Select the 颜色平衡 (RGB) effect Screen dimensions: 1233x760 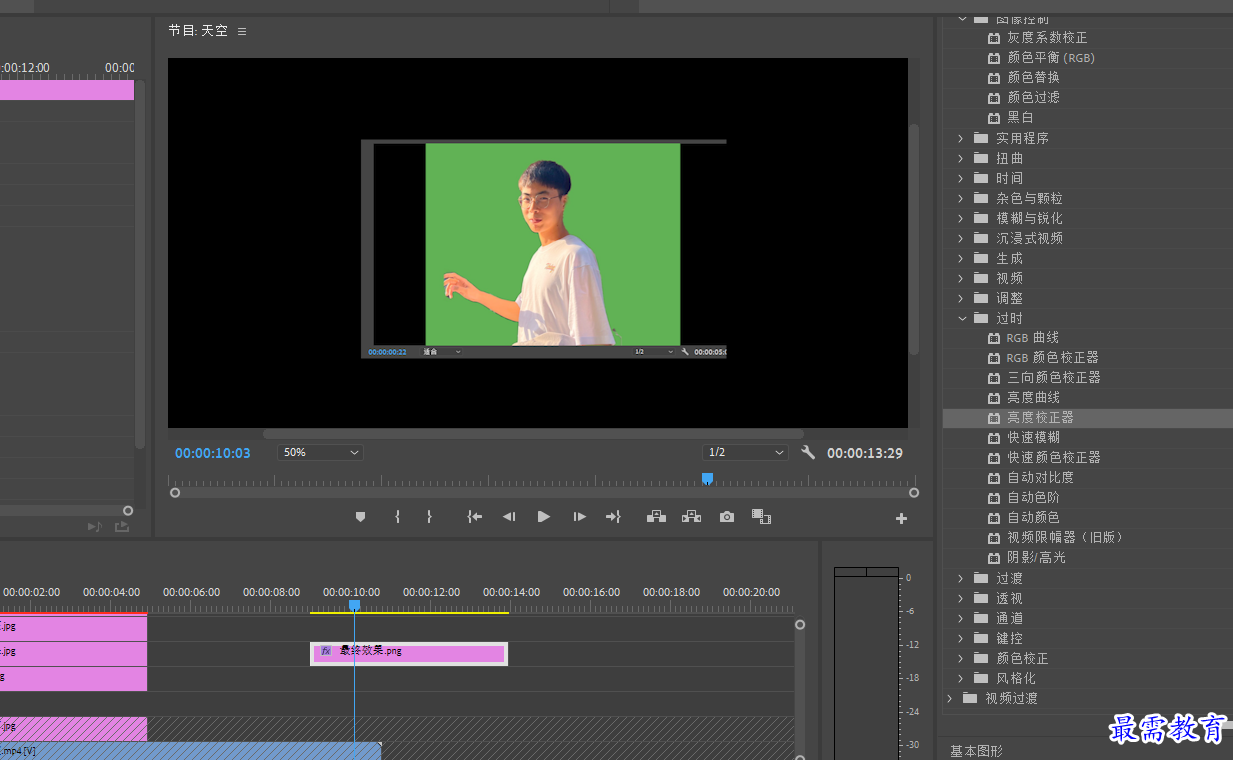tap(1051, 57)
